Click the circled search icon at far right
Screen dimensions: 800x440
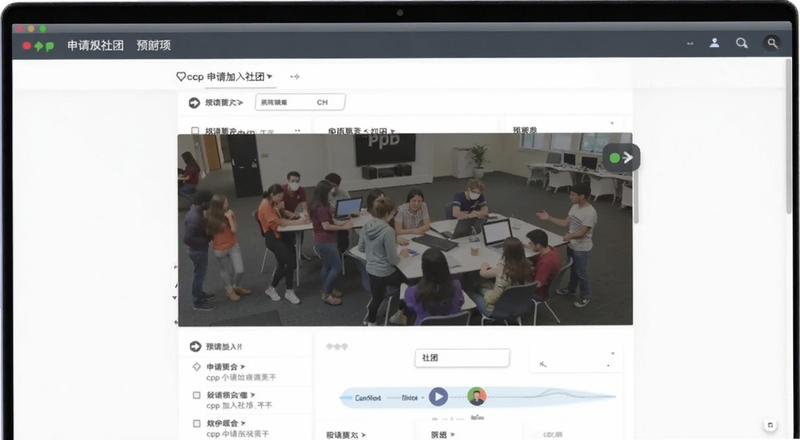772,43
